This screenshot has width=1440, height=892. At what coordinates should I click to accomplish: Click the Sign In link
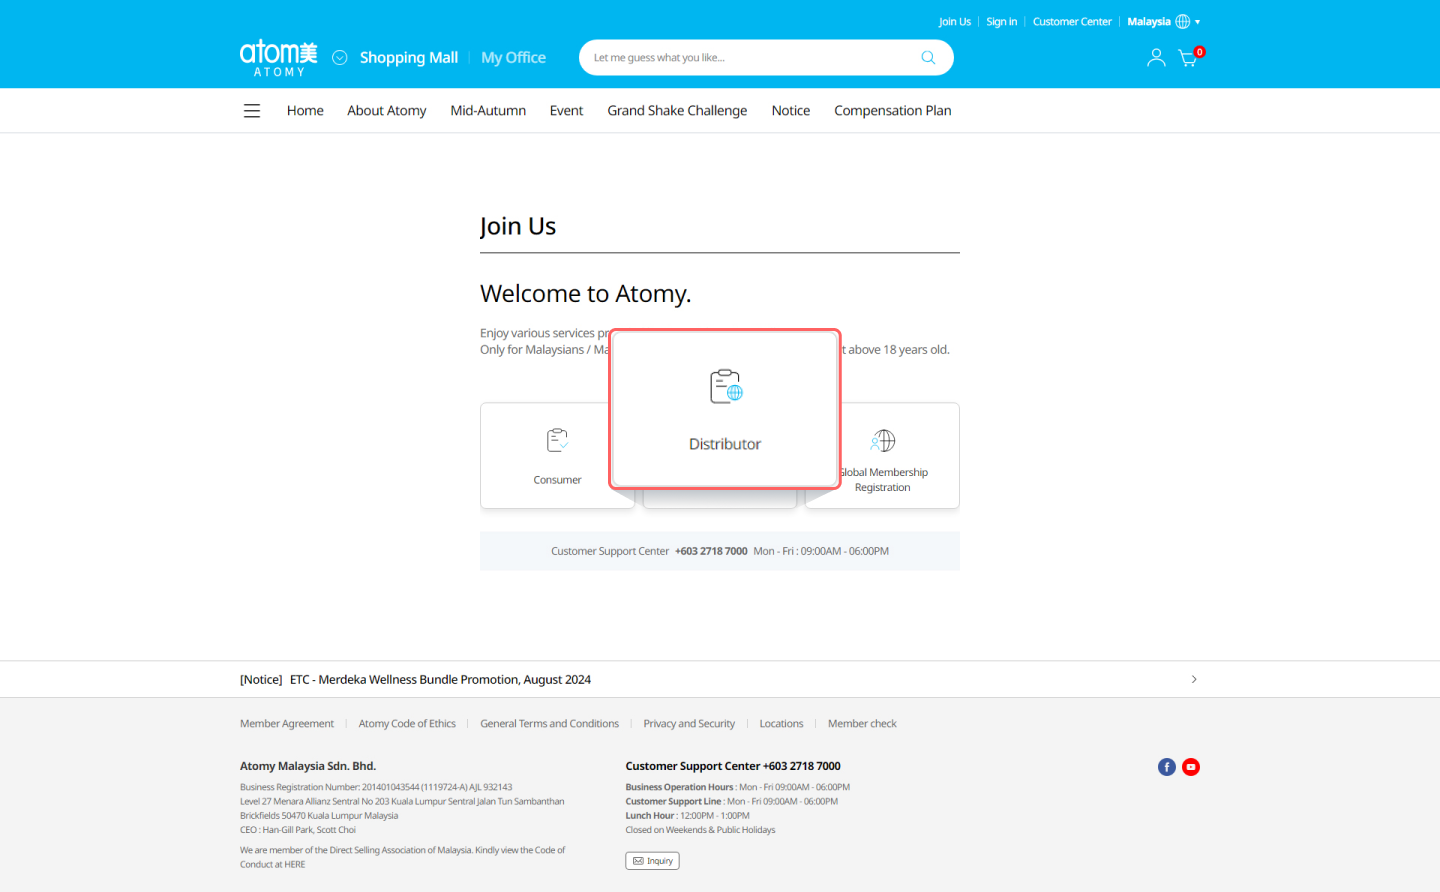[1002, 22]
